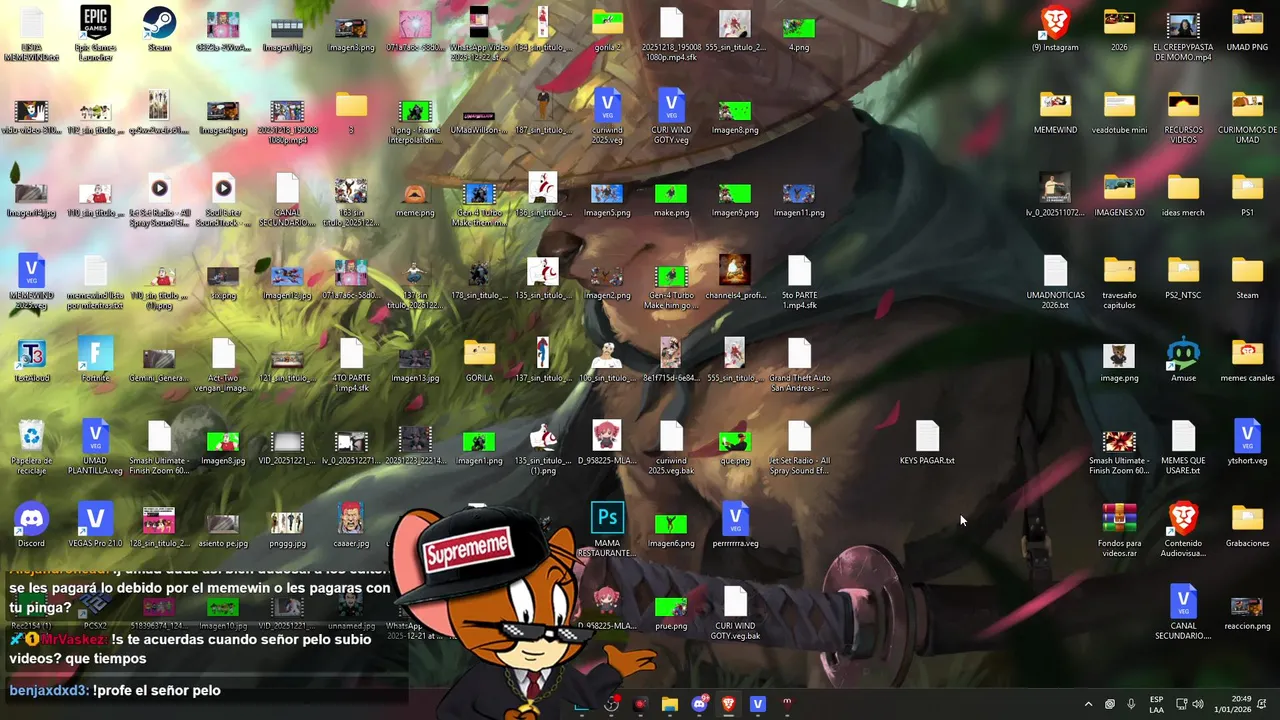Open the Epic Games Launcher desktop shortcut
1280x720 pixels.
pos(95,33)
